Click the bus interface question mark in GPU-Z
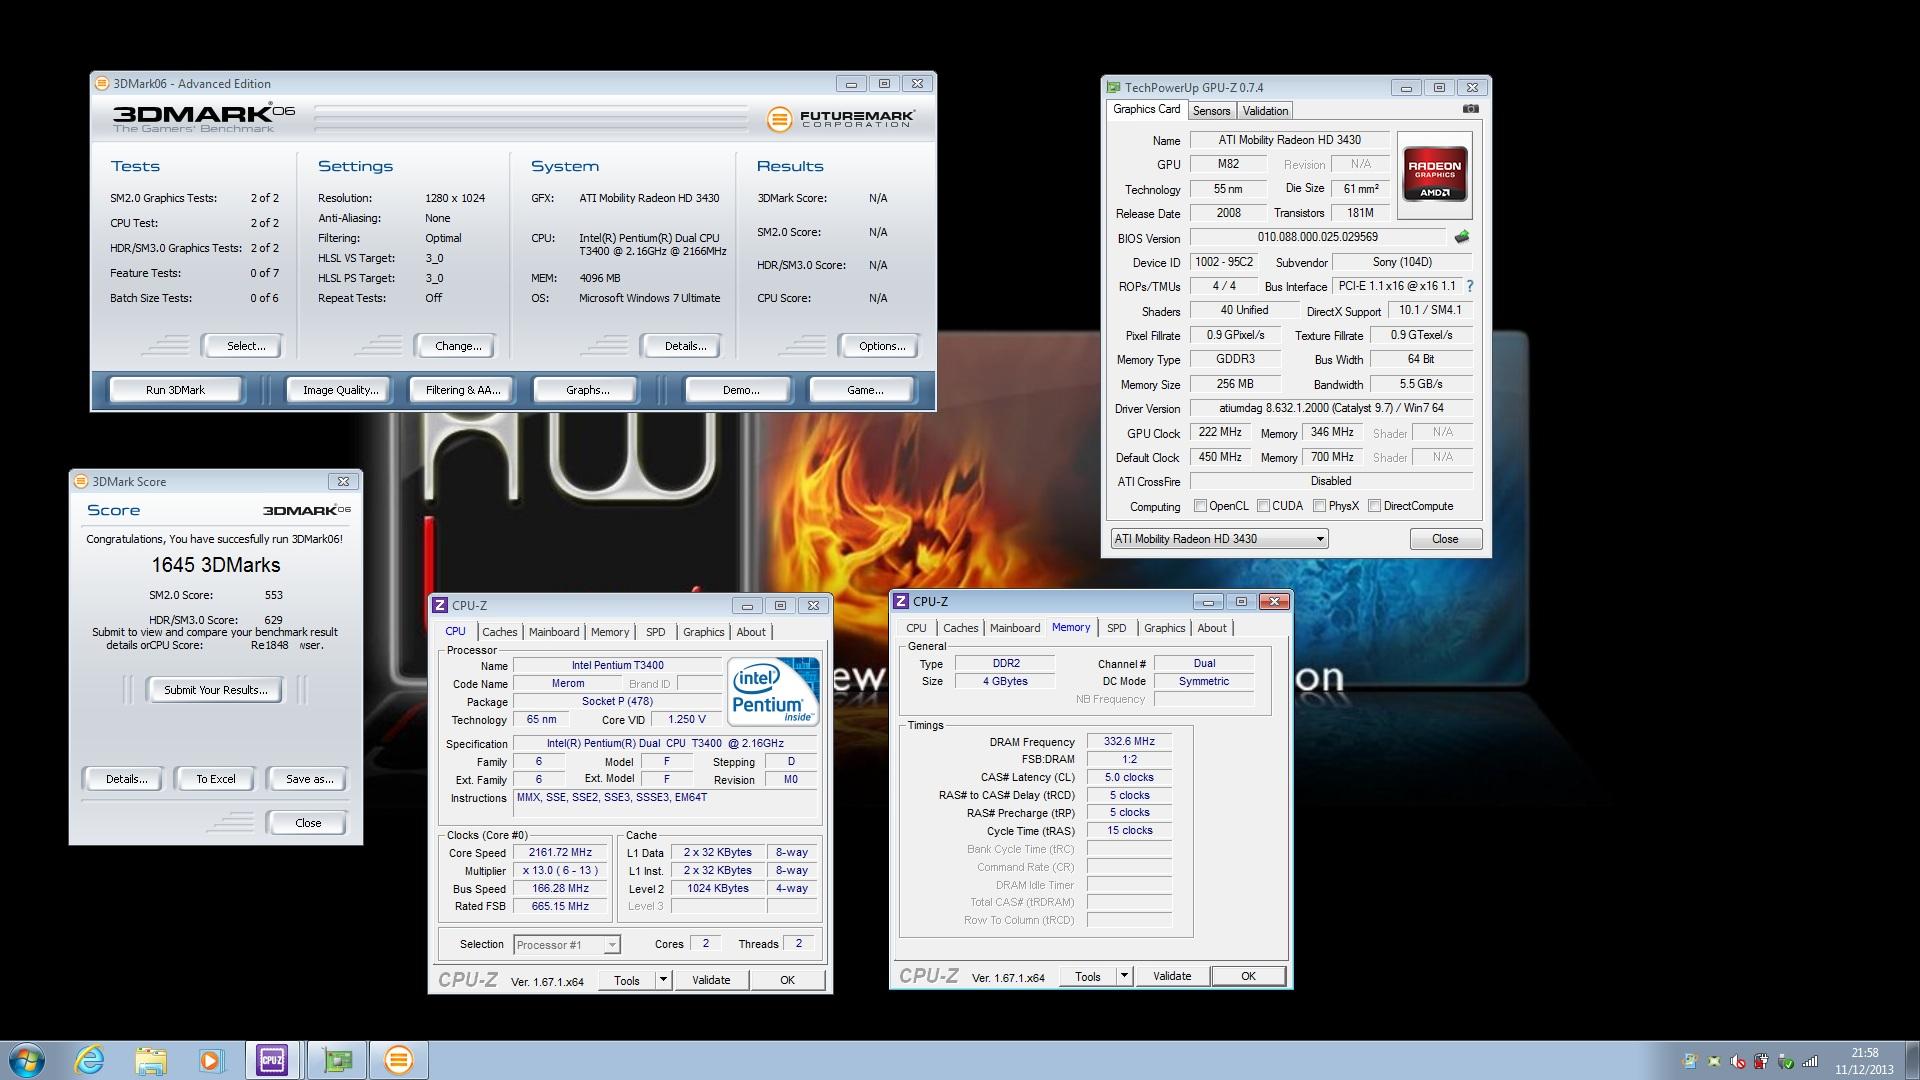 [1469, 286]
